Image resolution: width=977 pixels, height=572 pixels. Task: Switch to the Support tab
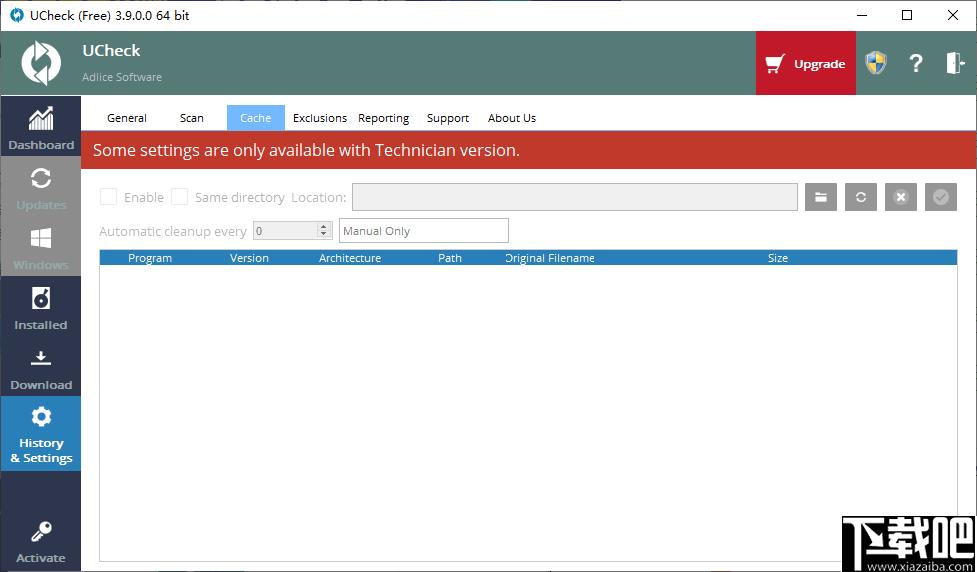tap(447, 118)
